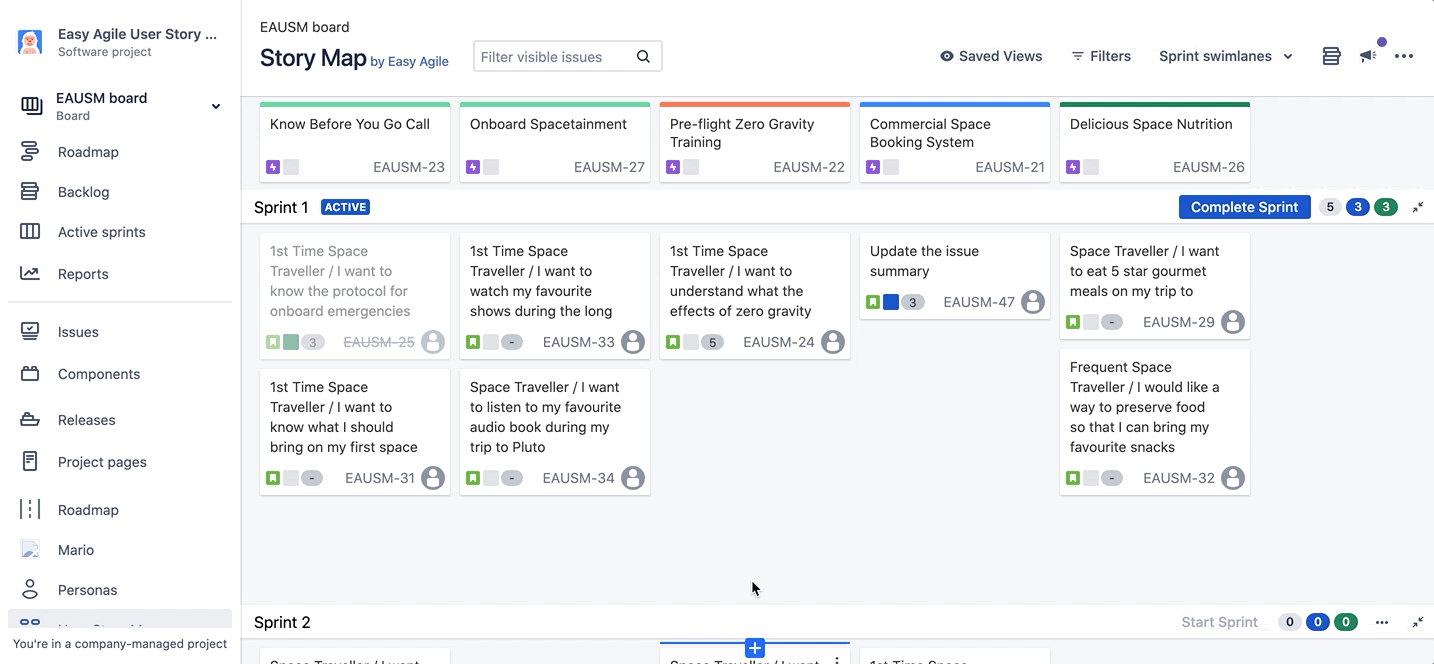Click the search magnifier icon
This screenshot has height=664, width=1434.
644,57
